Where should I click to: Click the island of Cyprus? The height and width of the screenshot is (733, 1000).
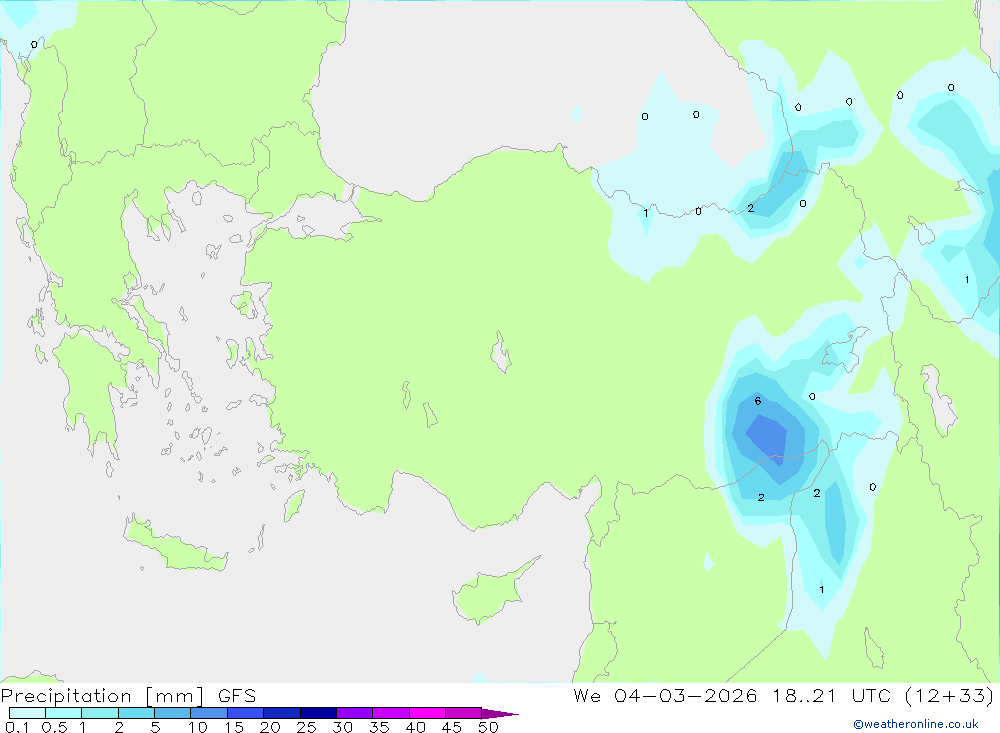[x=494, y=592]
